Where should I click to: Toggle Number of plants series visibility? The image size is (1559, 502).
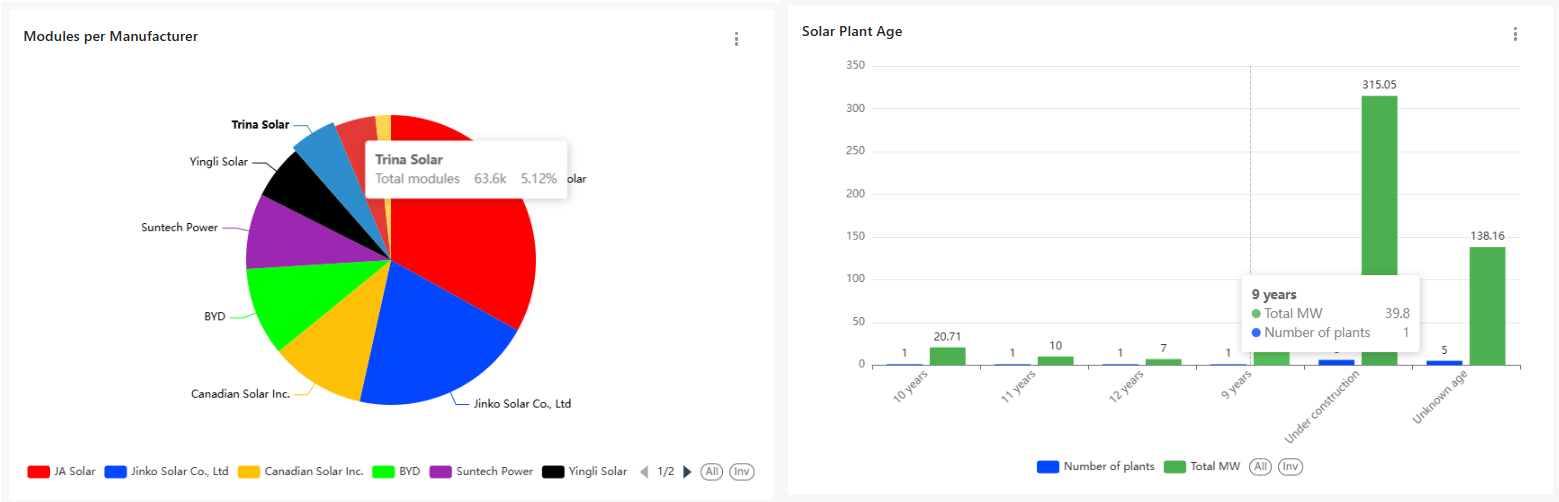coord(1096,466)
